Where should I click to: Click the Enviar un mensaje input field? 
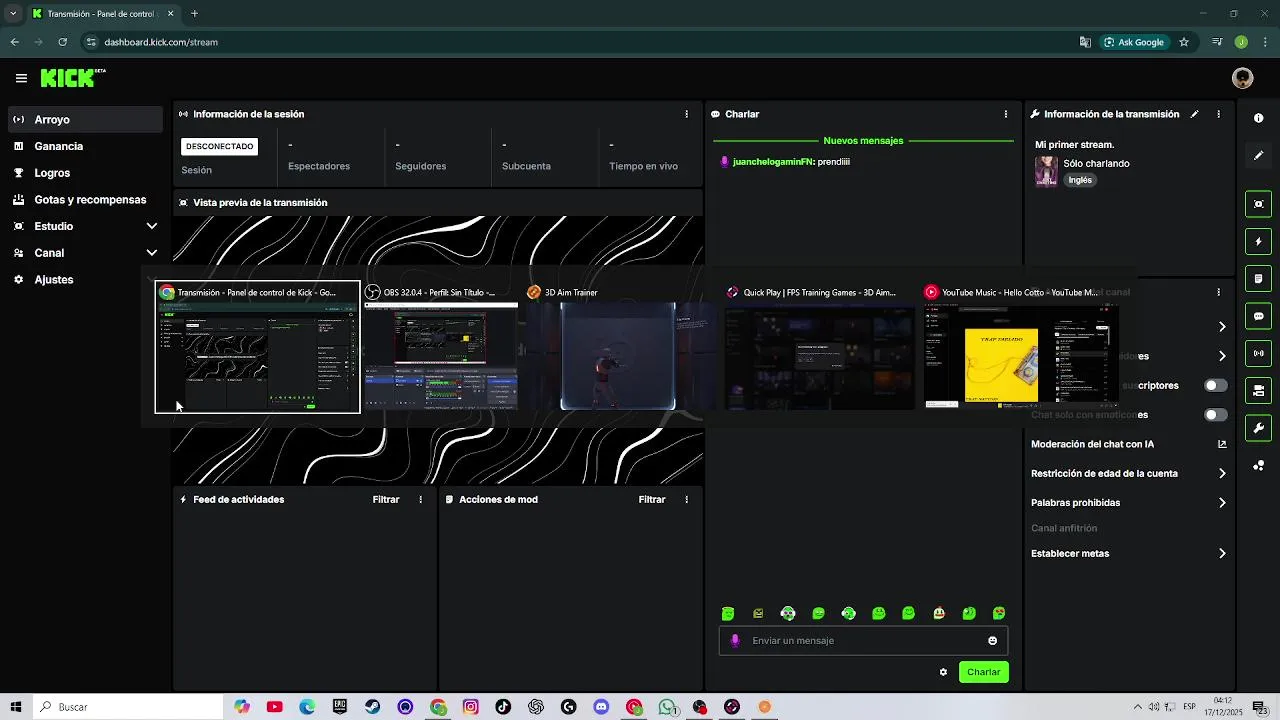coord(863,641)
